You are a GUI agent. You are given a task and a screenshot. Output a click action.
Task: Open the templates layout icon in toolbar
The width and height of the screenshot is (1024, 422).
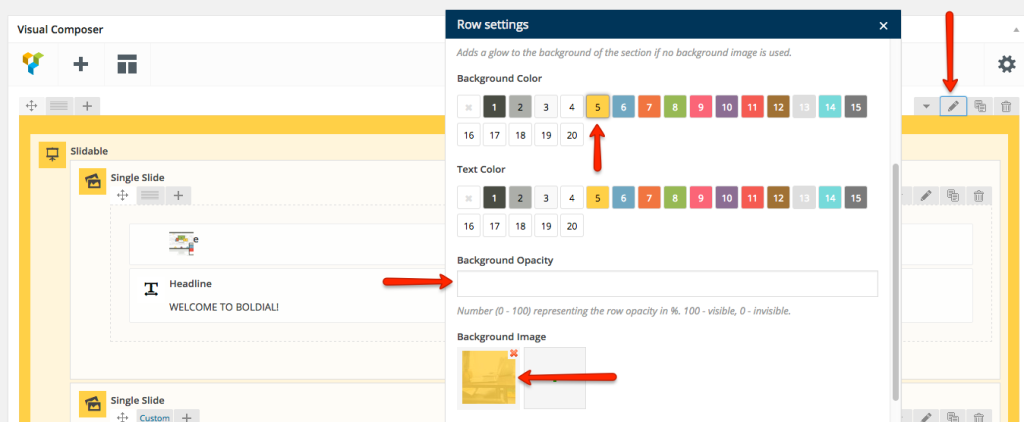tap(127, 64)
